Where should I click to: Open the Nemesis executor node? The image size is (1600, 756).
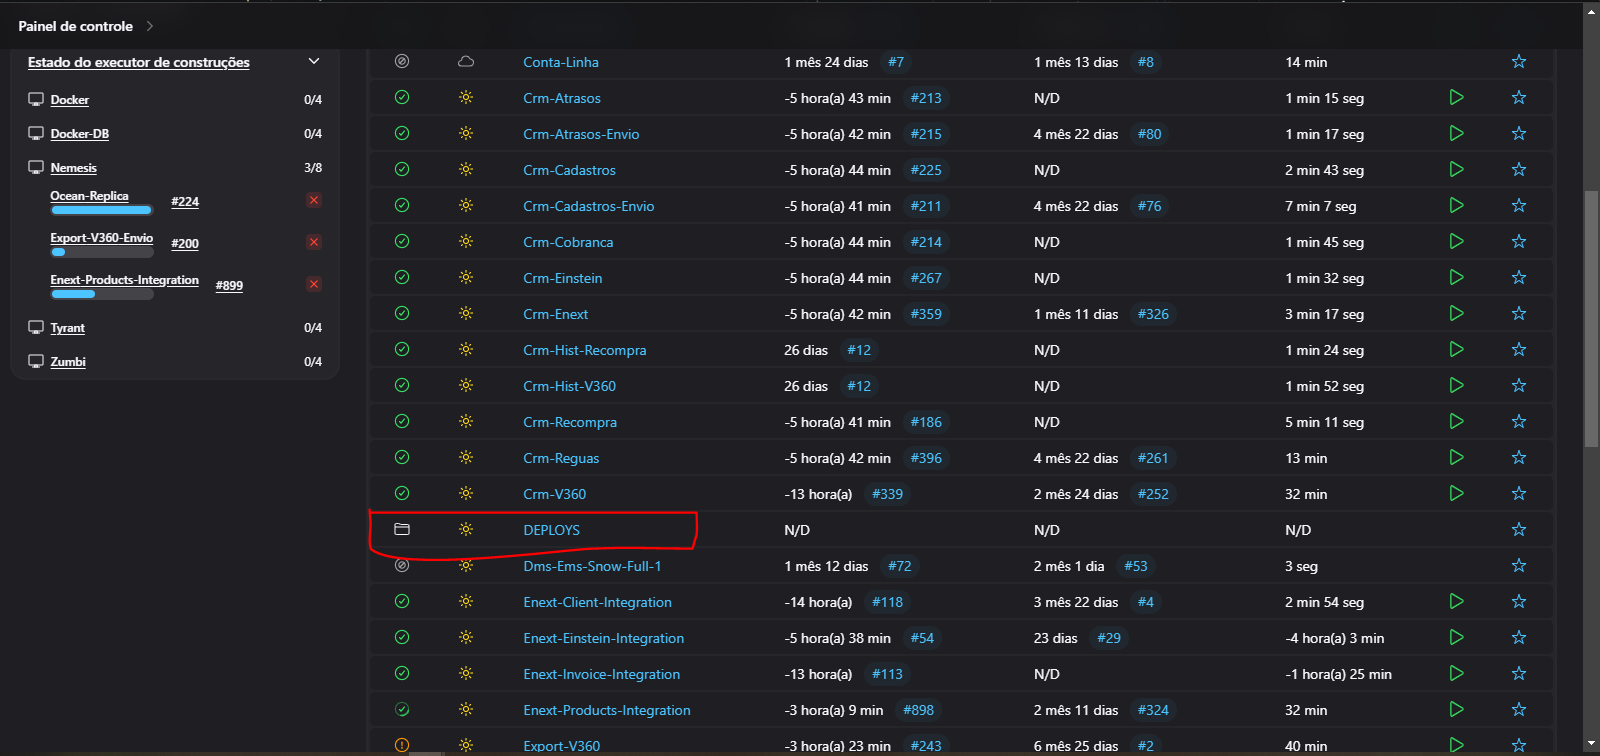tap(74, 168)
